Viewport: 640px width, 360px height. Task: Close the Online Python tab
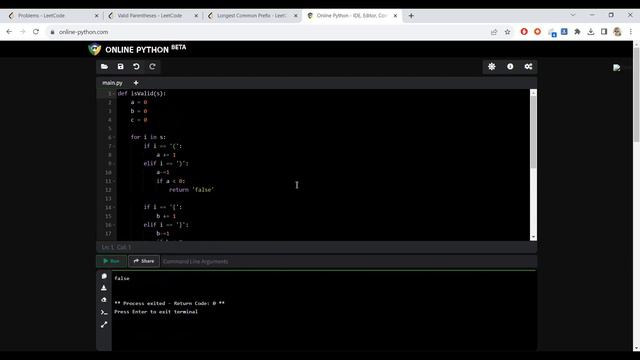coord(395,16)
